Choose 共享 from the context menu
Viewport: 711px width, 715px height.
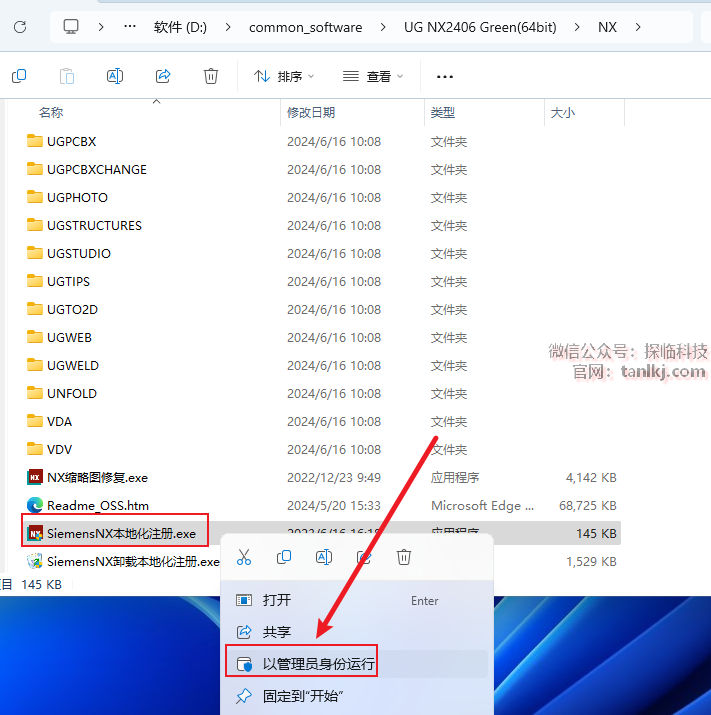tap(357, 632)
